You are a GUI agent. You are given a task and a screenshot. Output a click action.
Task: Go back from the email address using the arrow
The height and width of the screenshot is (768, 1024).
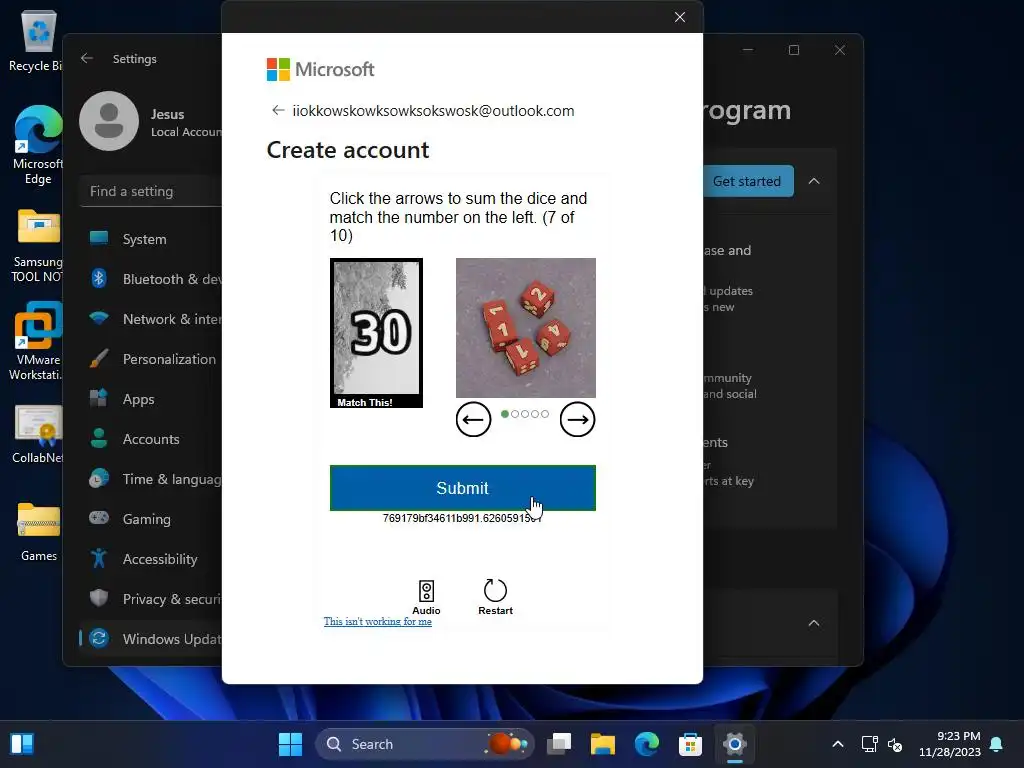(278, 110)
